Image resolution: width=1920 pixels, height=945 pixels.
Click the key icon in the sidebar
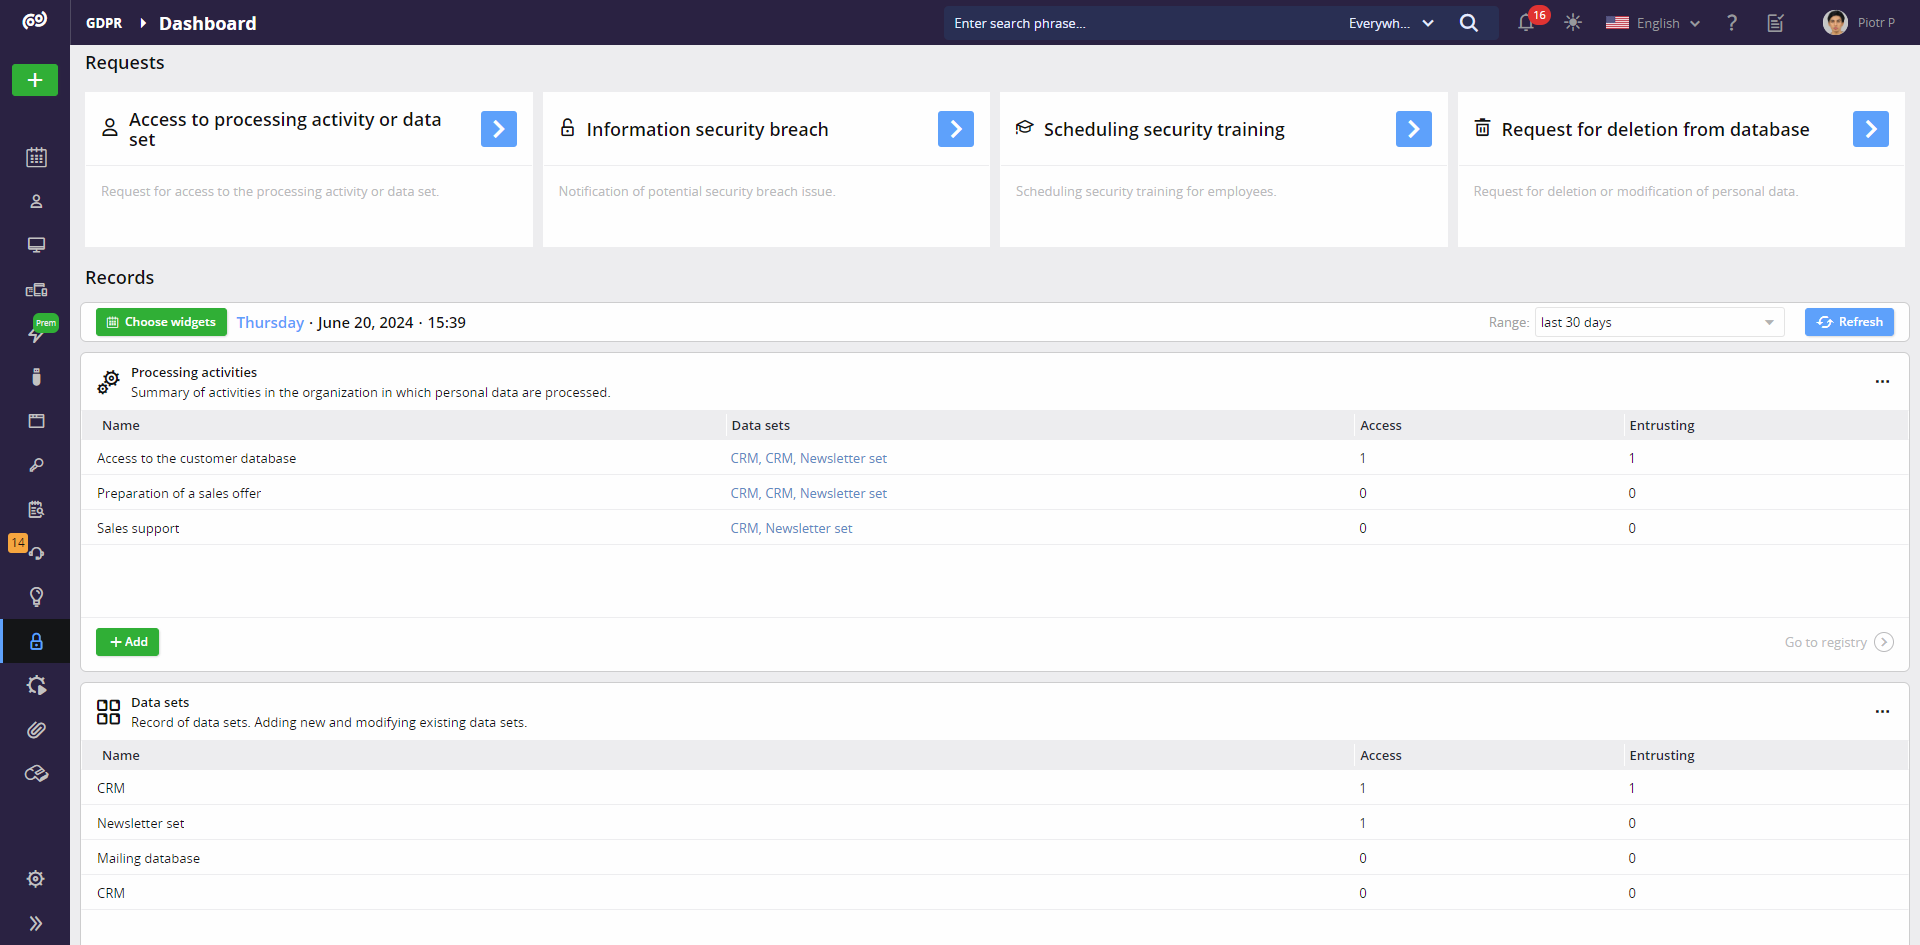tap(36, 465)
